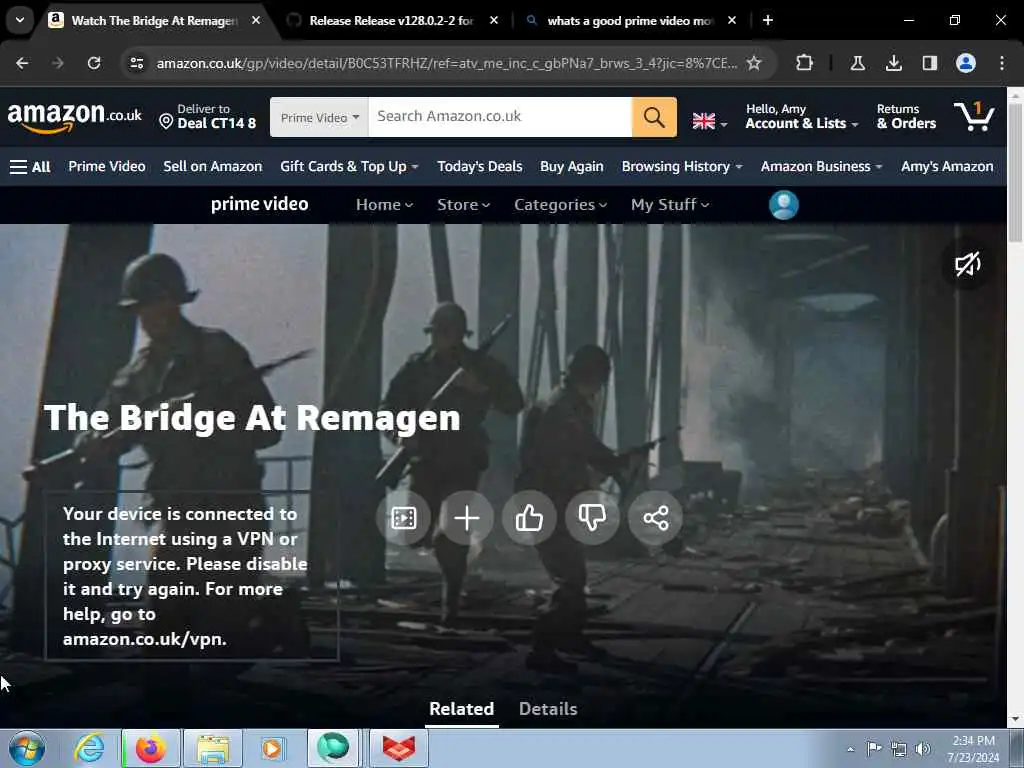The width and height of the screenshot is (1024, 768).
Task: Open Today's Deals link
Action: (479, 167)
